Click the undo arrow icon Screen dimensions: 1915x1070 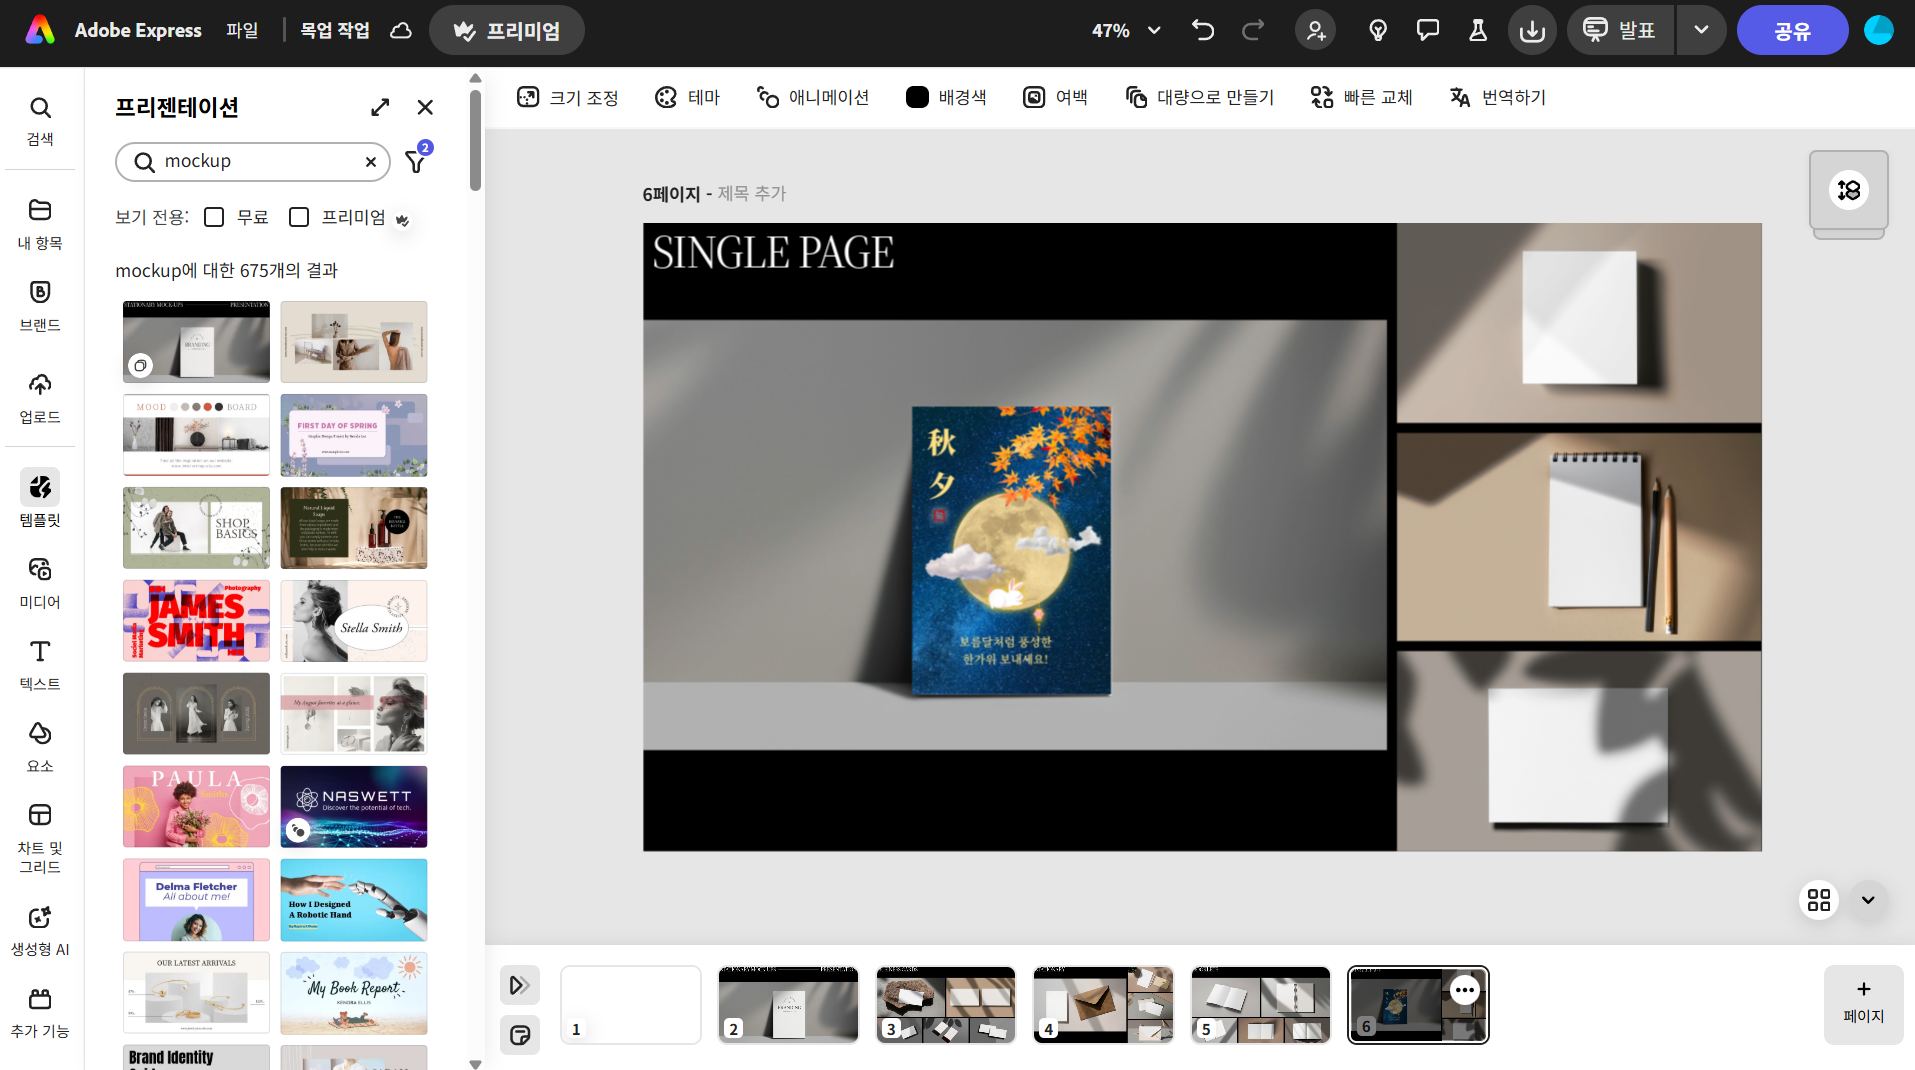pos(1203,30)
